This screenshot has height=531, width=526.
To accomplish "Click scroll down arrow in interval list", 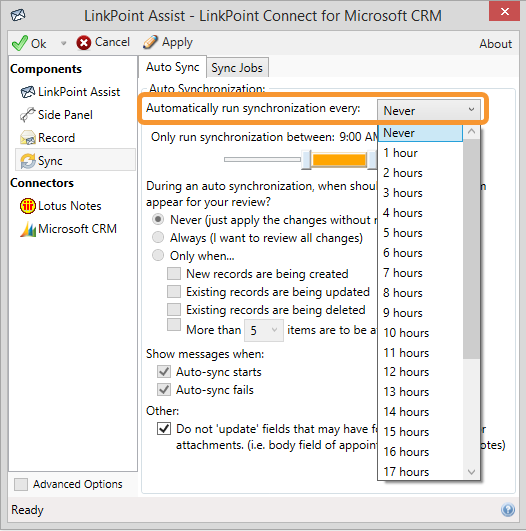I will point(471,472).
